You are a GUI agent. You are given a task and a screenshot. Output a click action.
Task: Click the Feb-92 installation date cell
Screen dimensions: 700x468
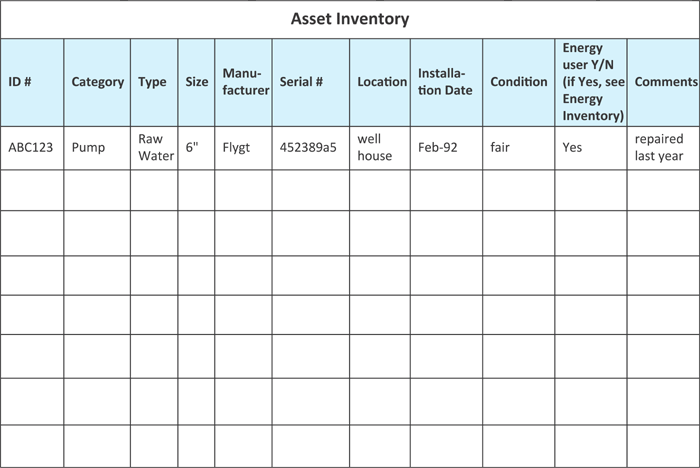(446, 148)
